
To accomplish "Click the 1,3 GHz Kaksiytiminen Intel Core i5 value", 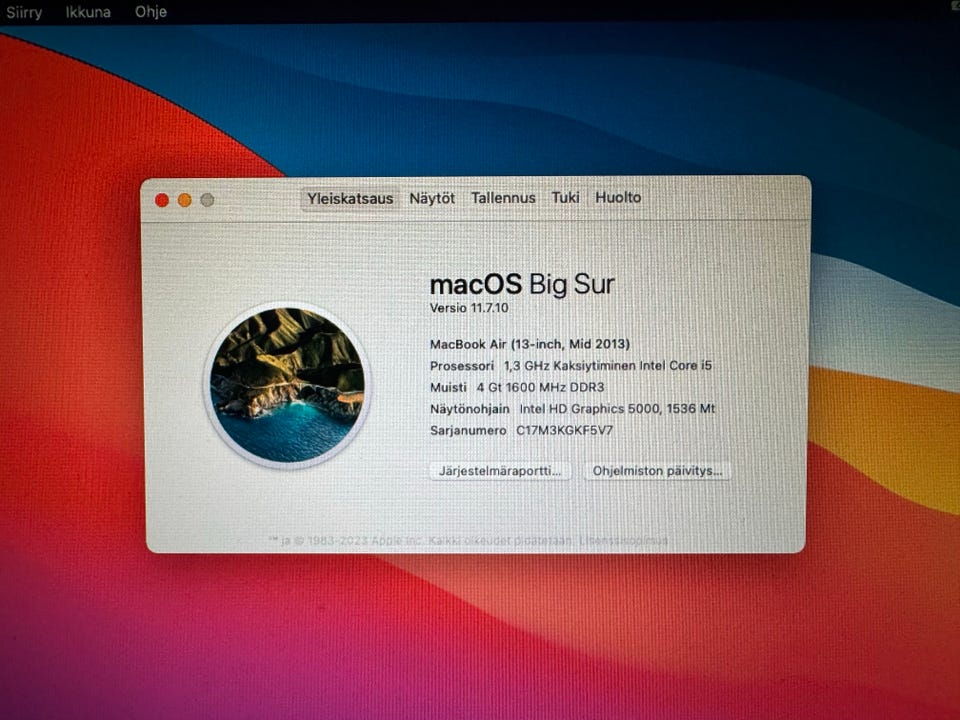I will tap(608, 366).
